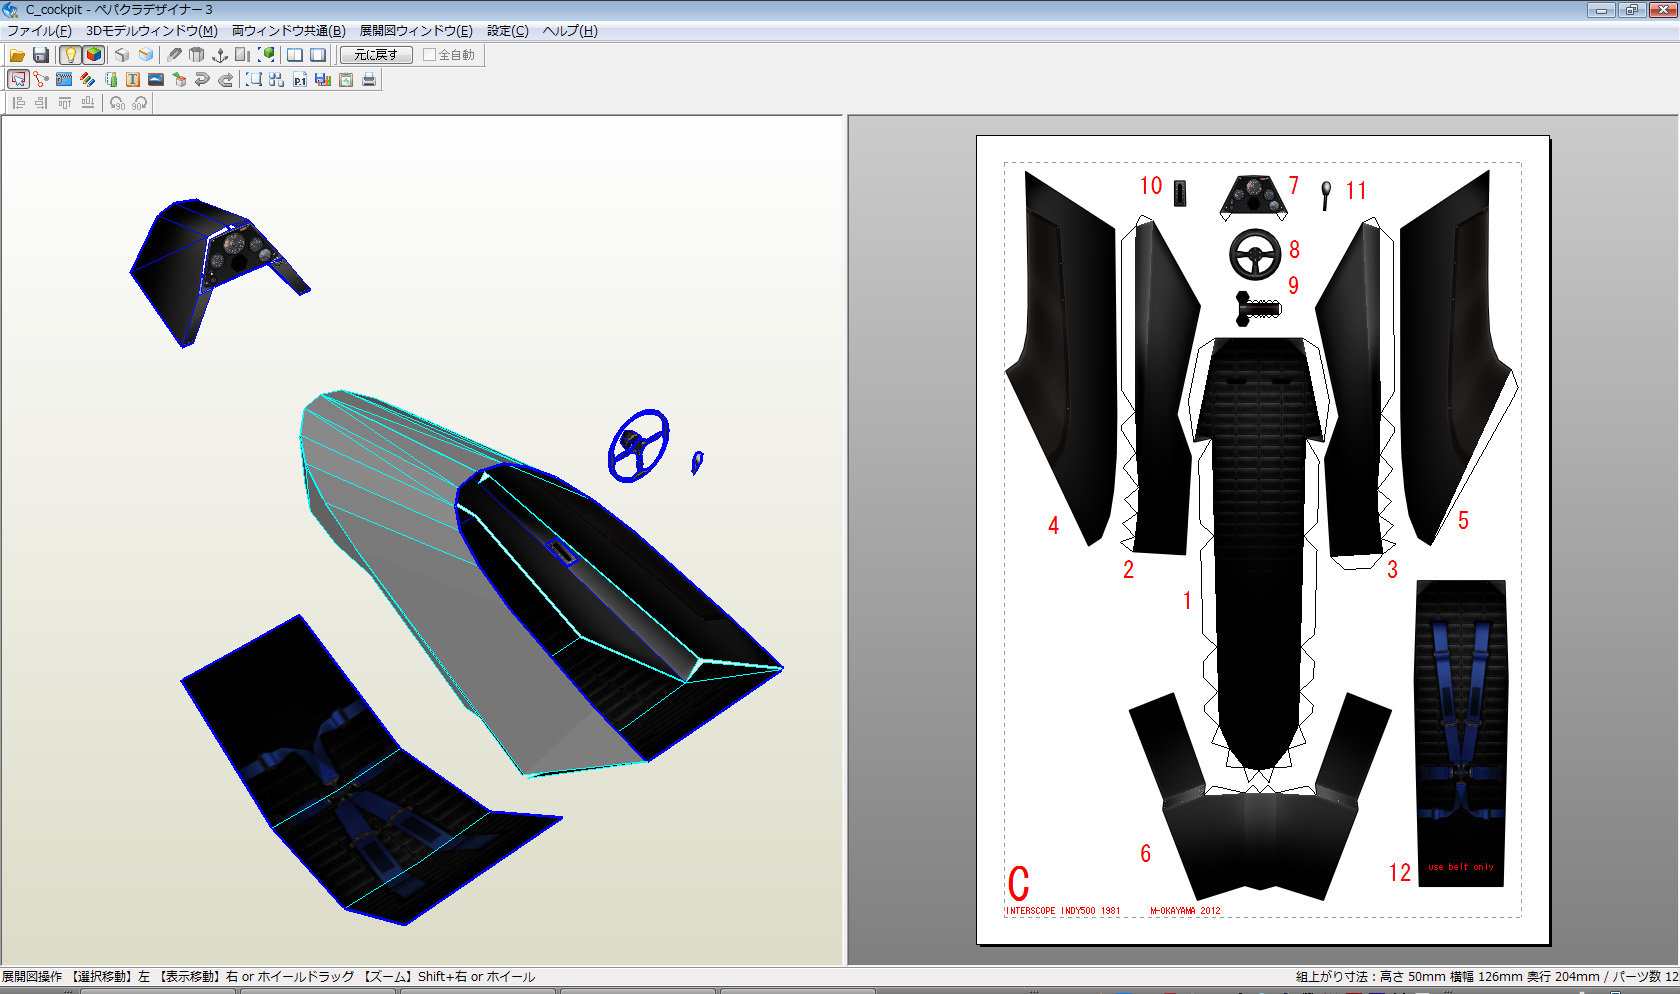Select the selection-move arrow tool
The width and height of the screenshot is (1680, 994).
(18, 79)
